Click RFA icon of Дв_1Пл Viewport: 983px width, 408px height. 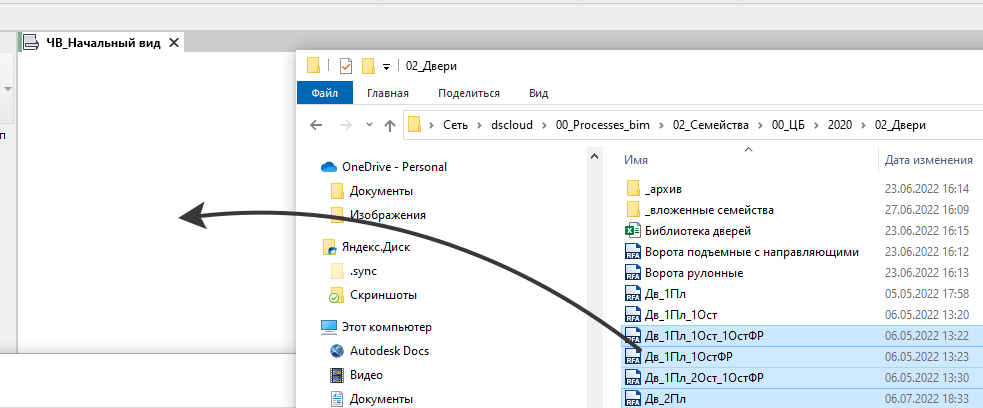[633, 294]
